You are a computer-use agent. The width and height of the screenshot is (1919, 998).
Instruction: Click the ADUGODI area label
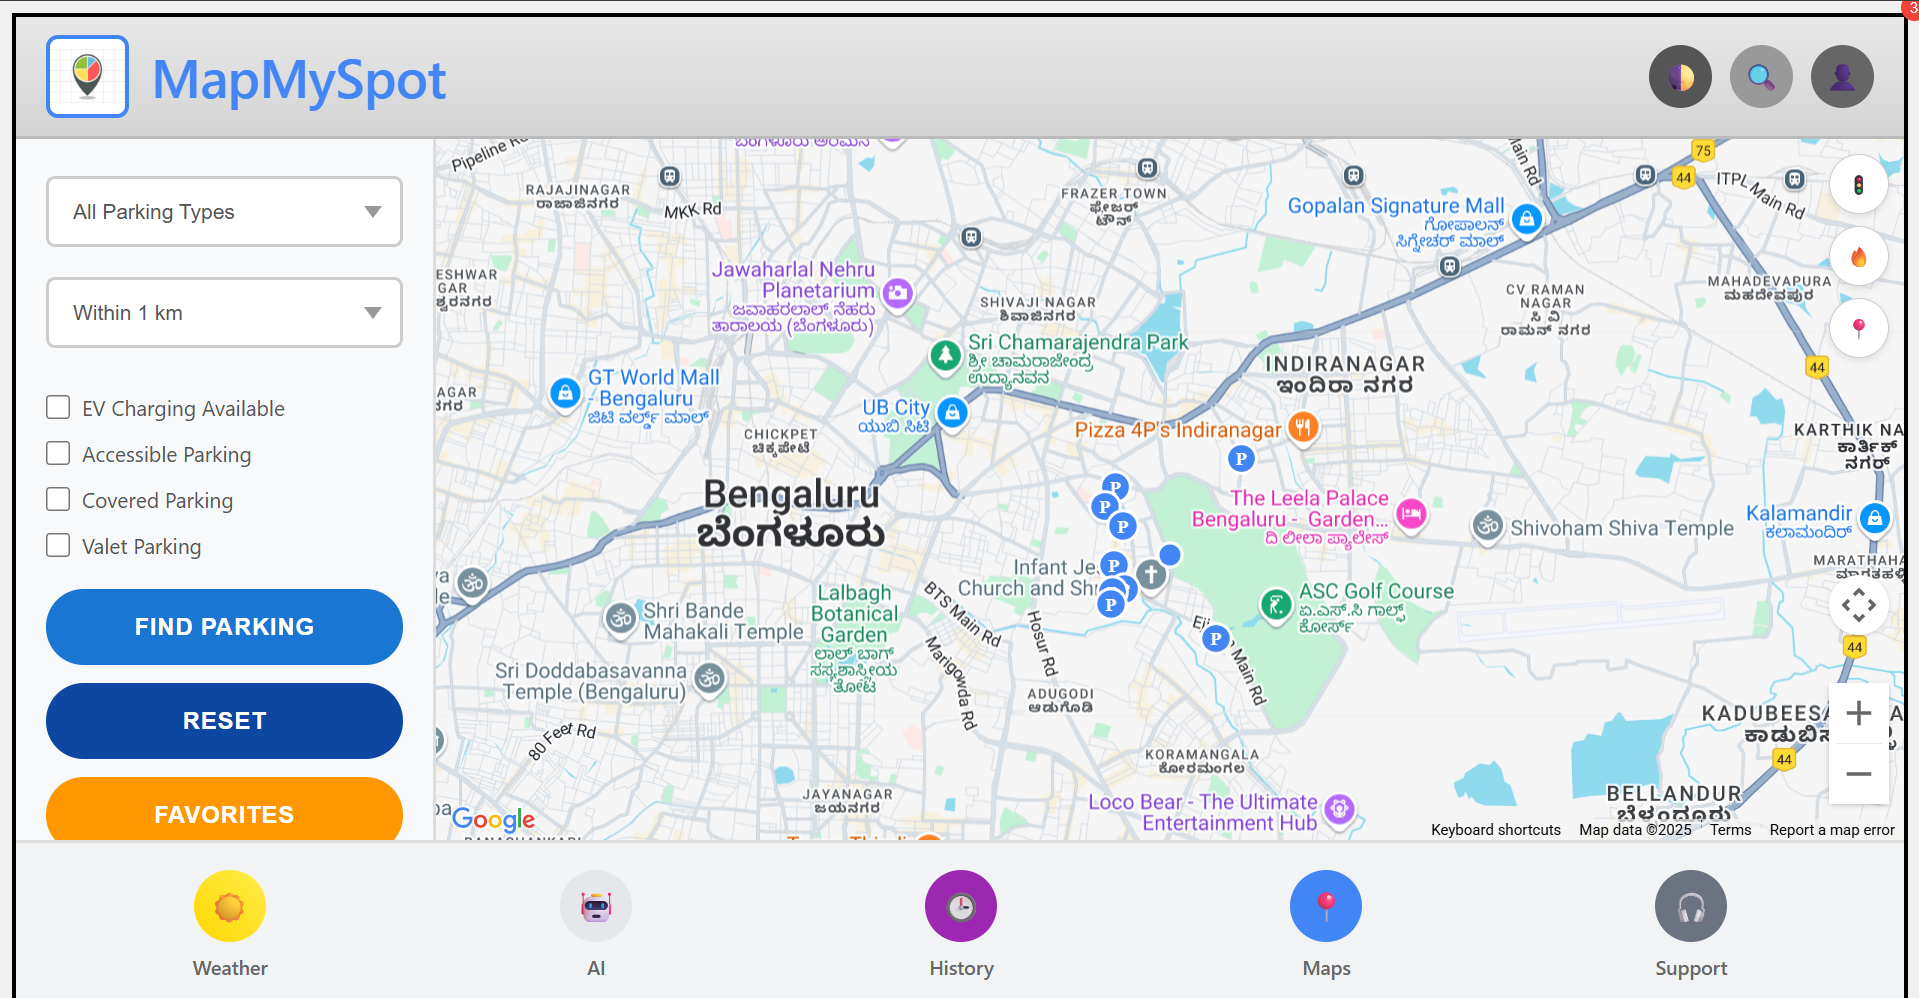click(x=1060, y=700)
